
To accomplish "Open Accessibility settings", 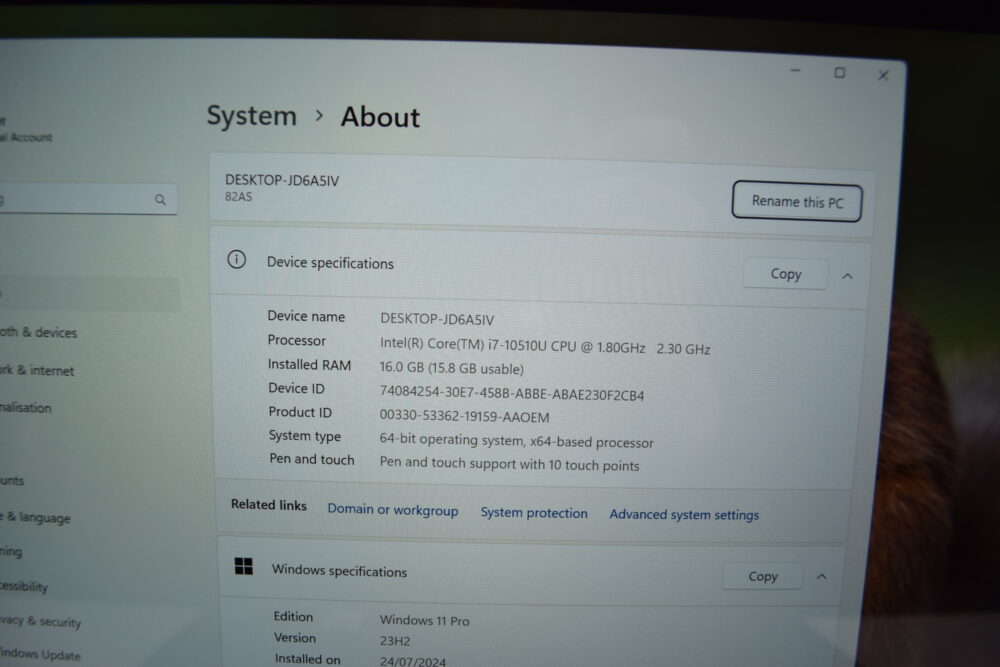I will (24, 586).
